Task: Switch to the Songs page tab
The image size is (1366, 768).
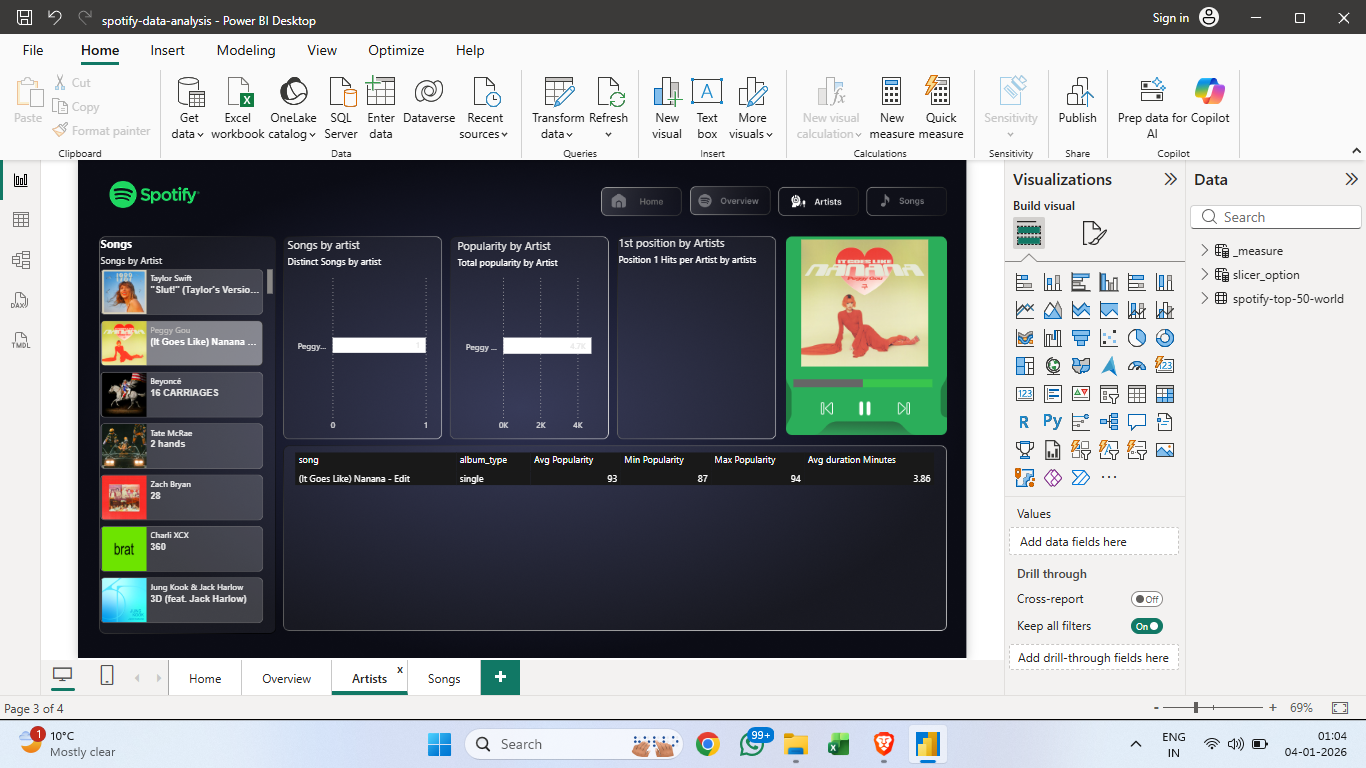Action: [444, 678]
